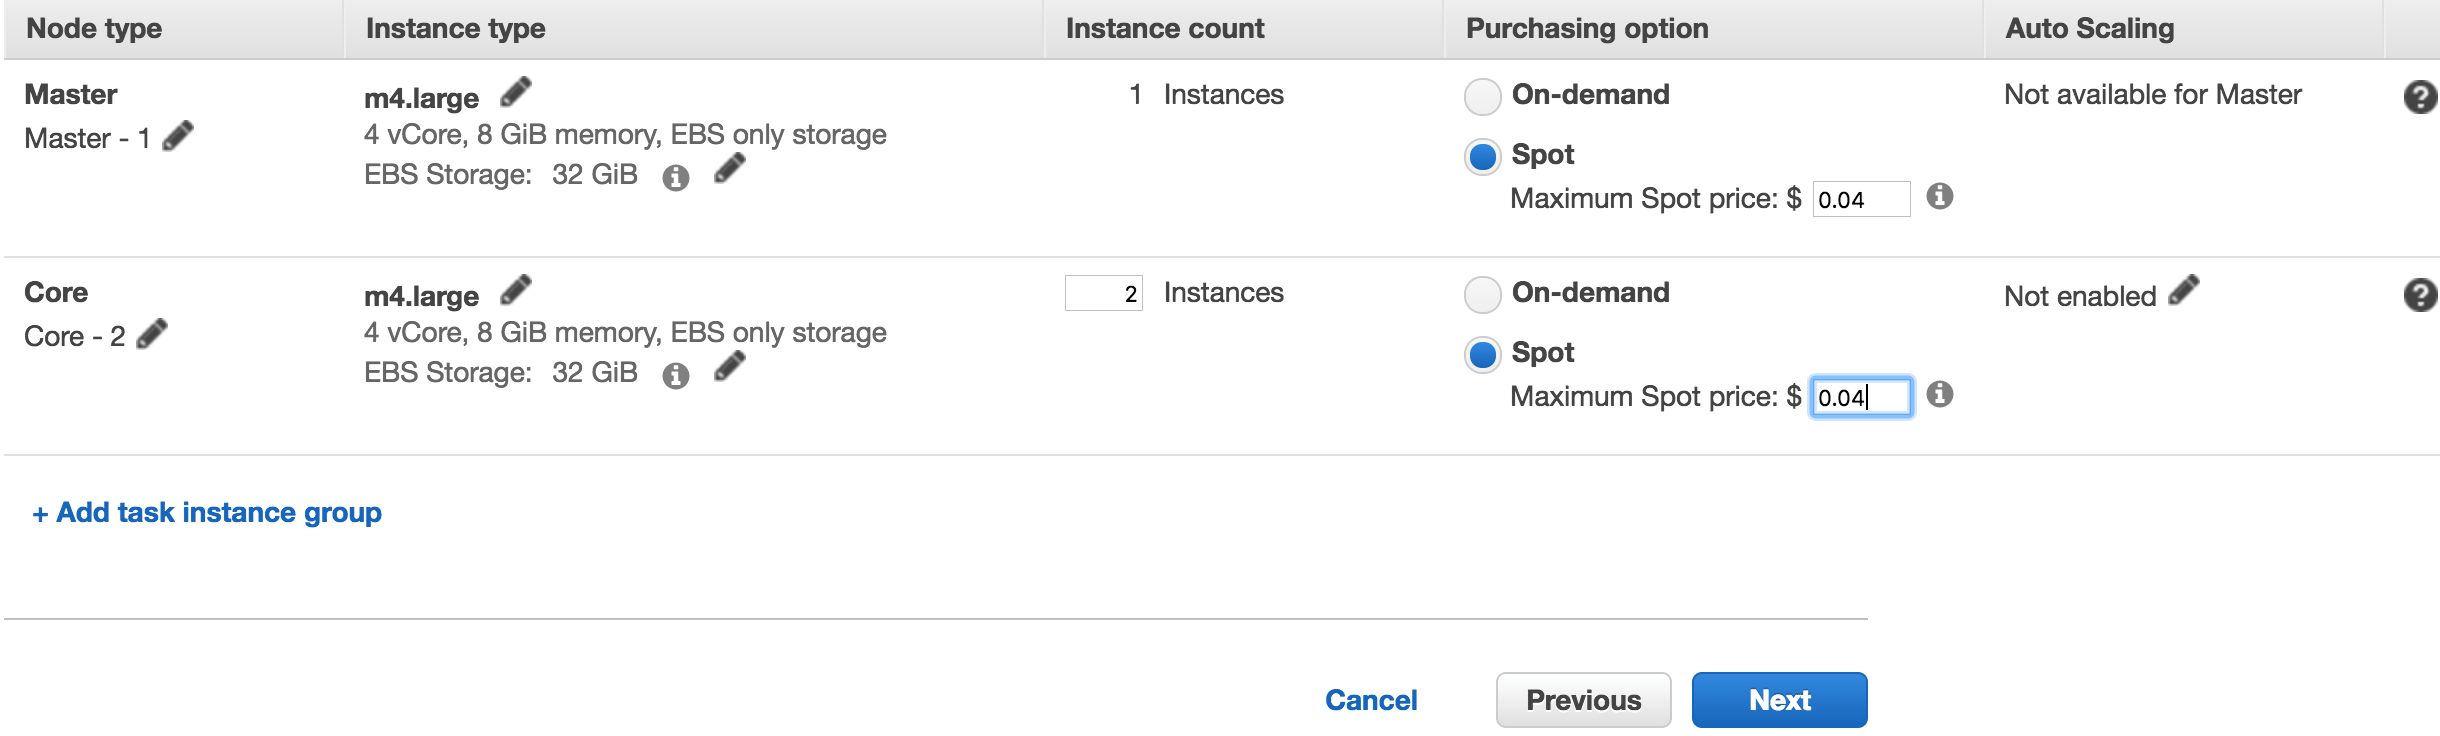Edit the Core - 2 group name pencil
2440x736 pixels.
(152, 333)
